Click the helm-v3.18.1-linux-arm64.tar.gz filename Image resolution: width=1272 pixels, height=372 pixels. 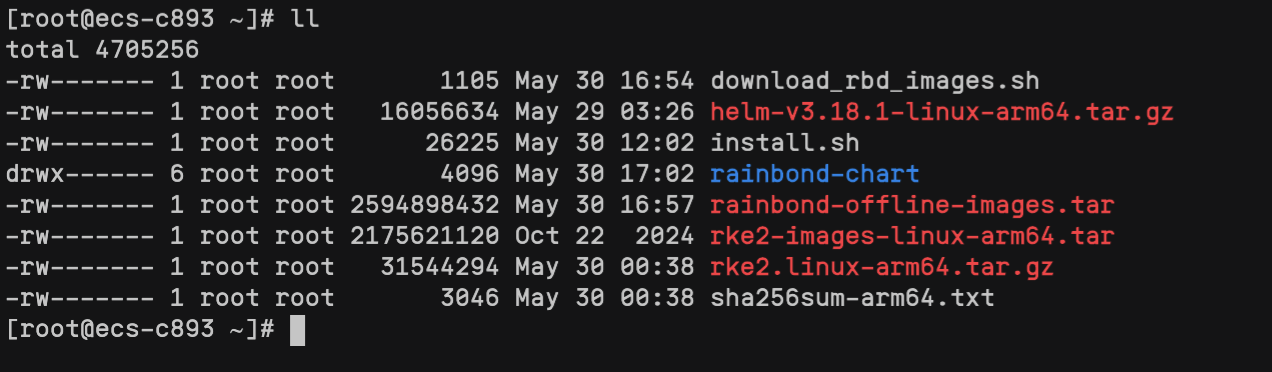click(942, 111)
